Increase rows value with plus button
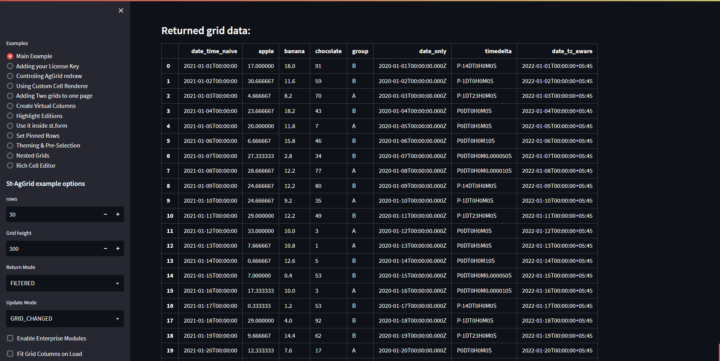The height and width of the screenshot is (361, 720). coord(118,214)
